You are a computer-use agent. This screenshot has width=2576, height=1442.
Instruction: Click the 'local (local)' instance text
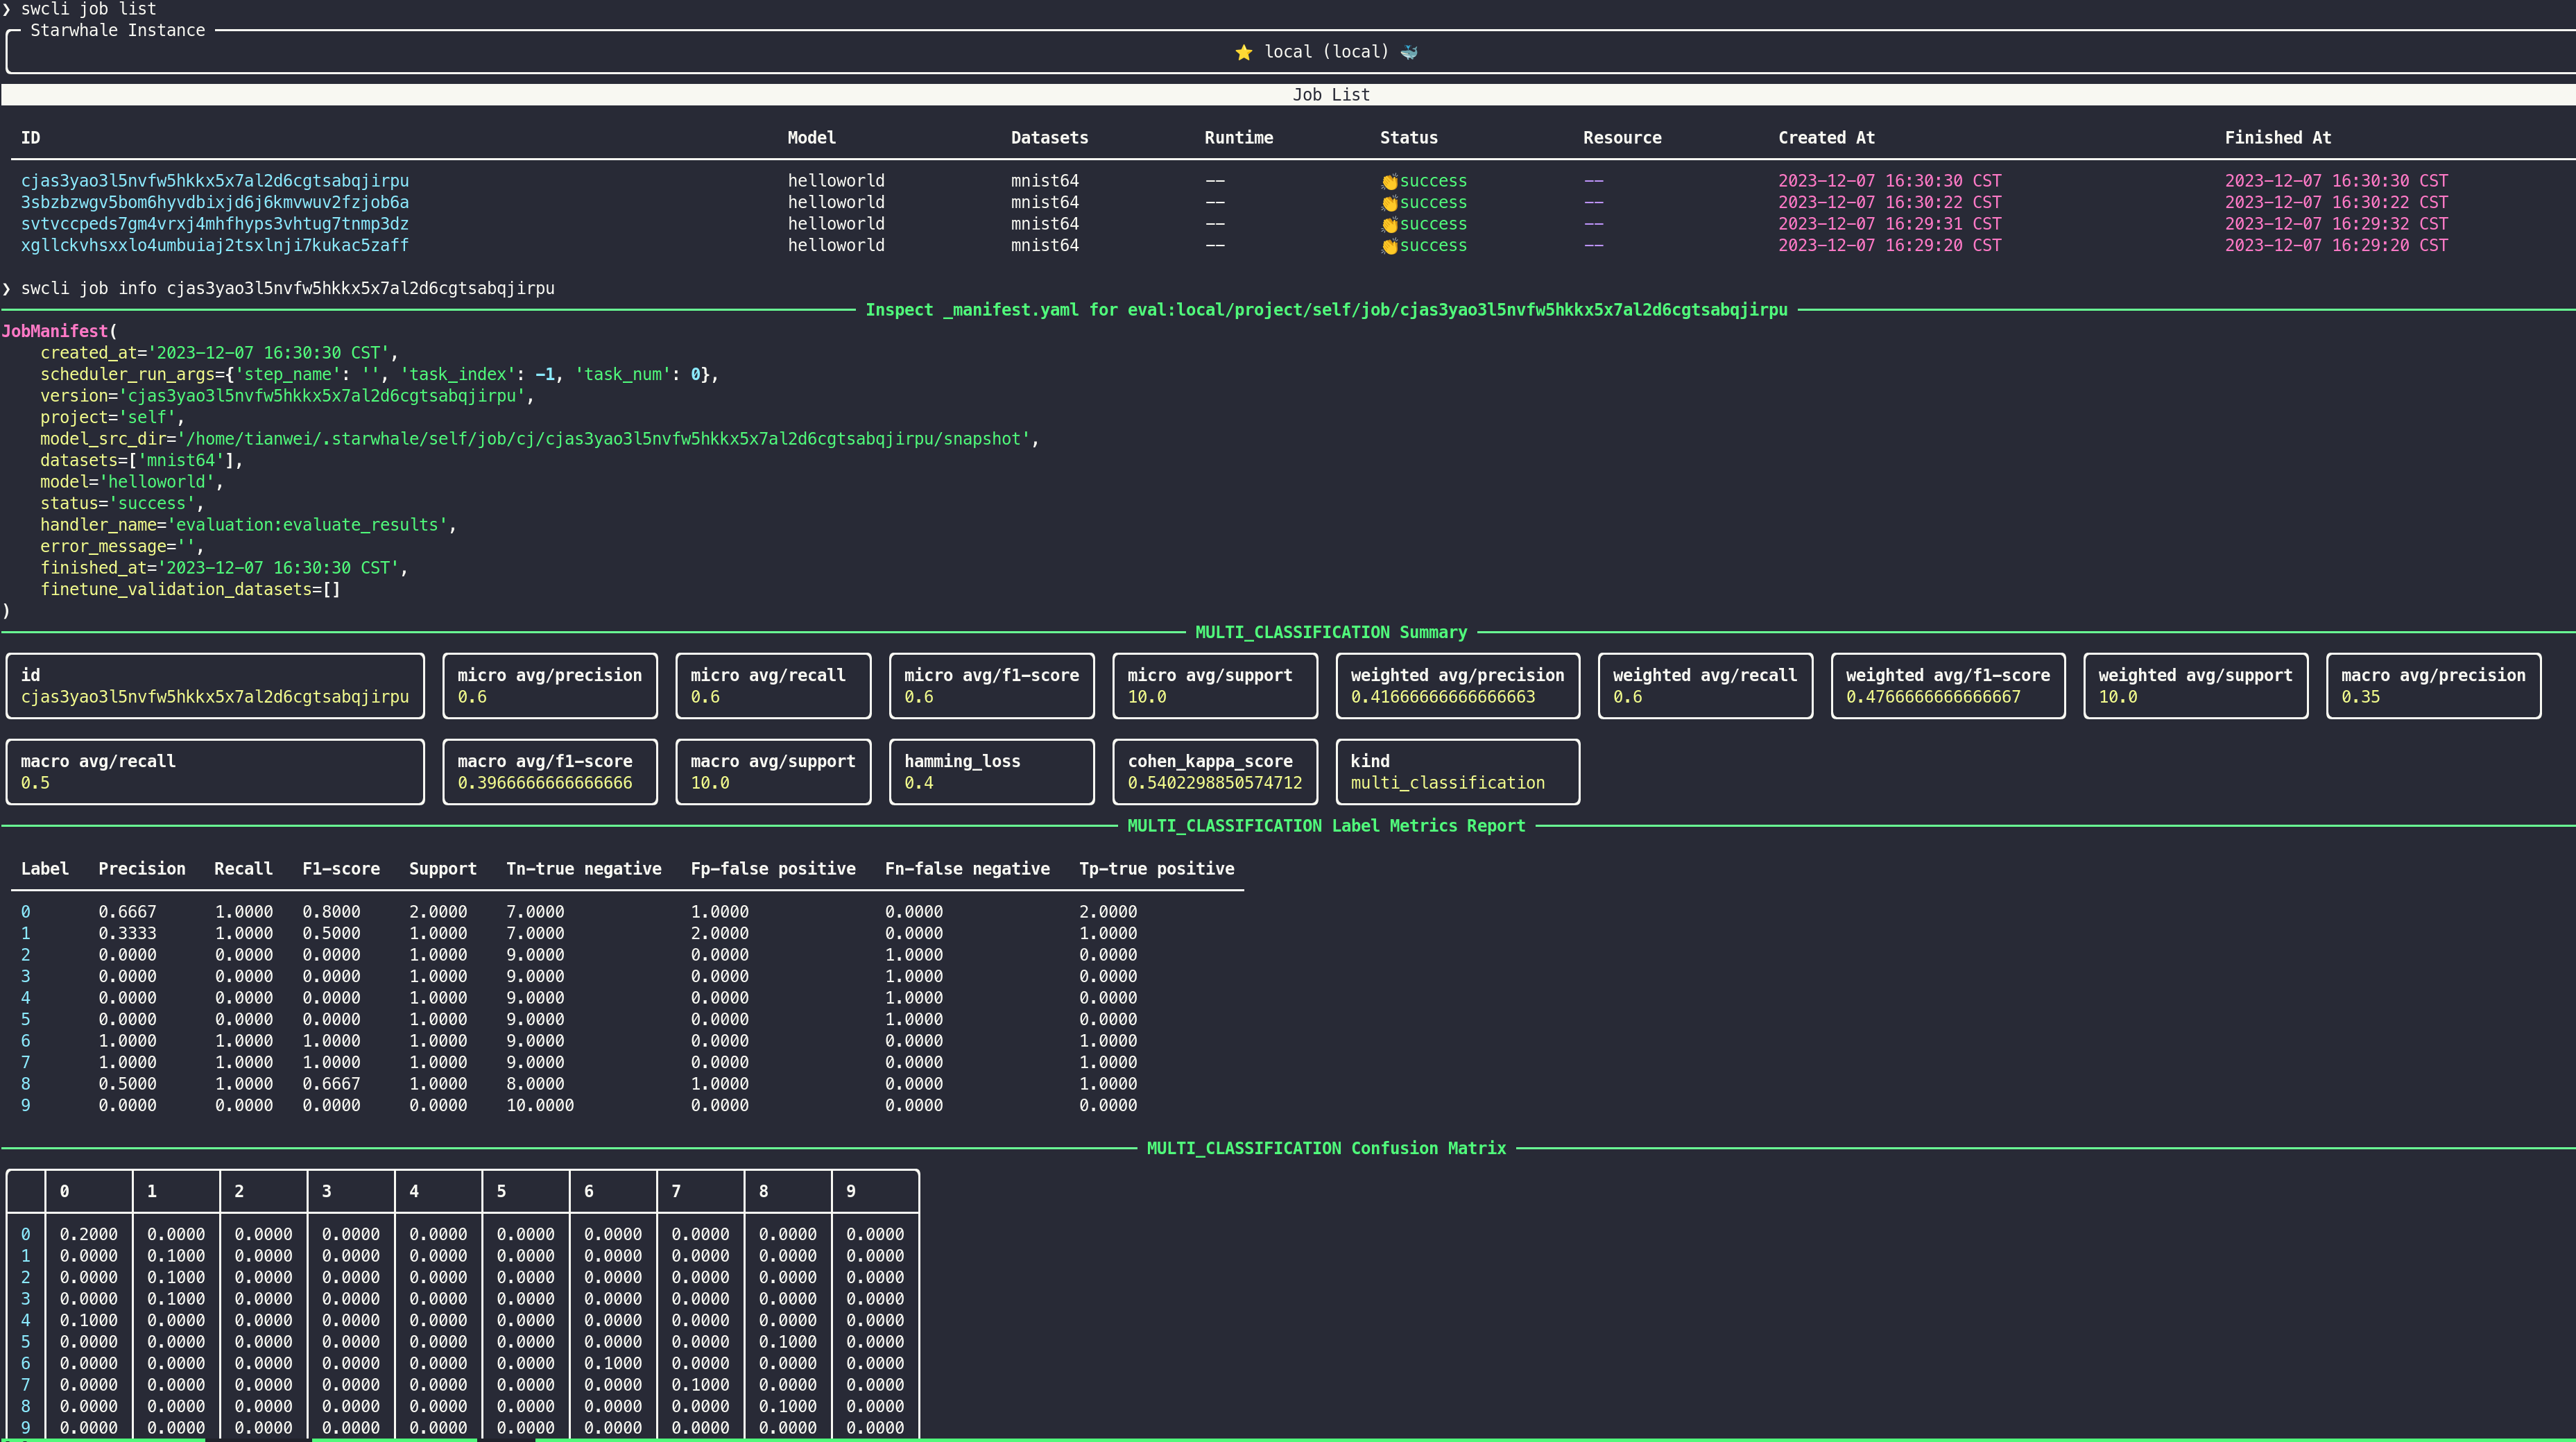click(x=1326, y=52)
